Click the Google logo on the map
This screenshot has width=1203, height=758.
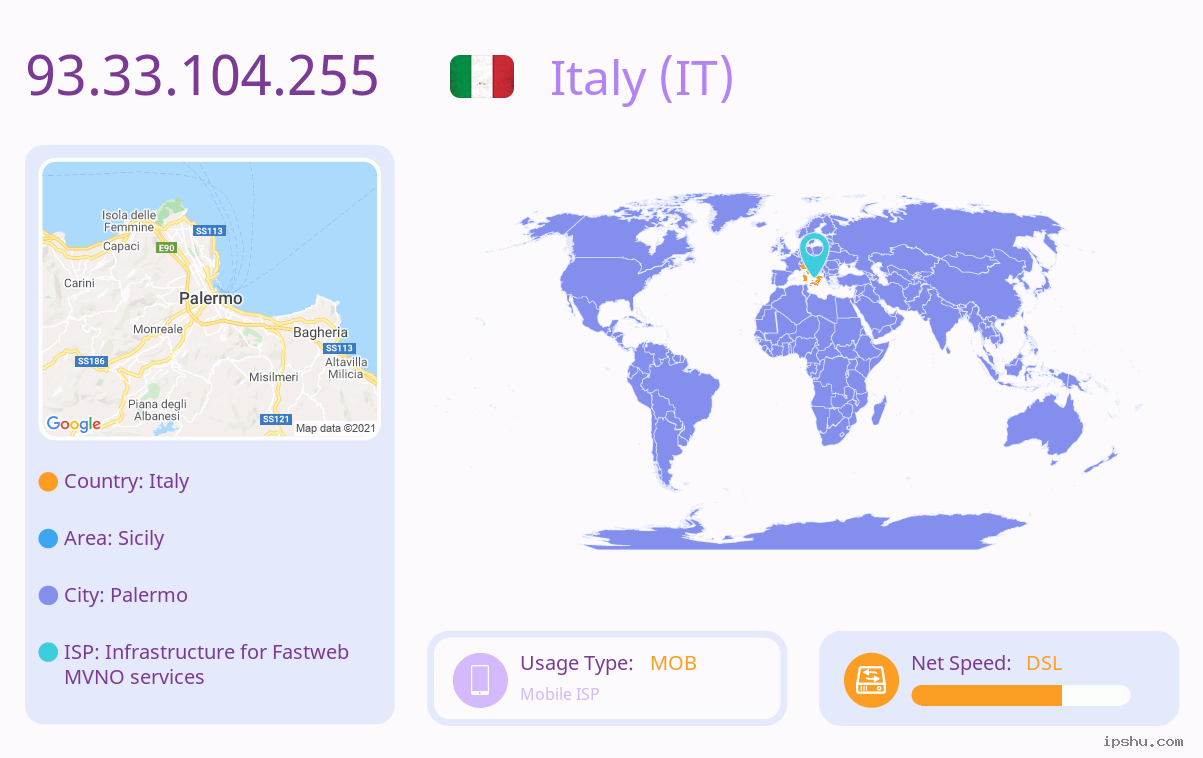coord(74,424)
